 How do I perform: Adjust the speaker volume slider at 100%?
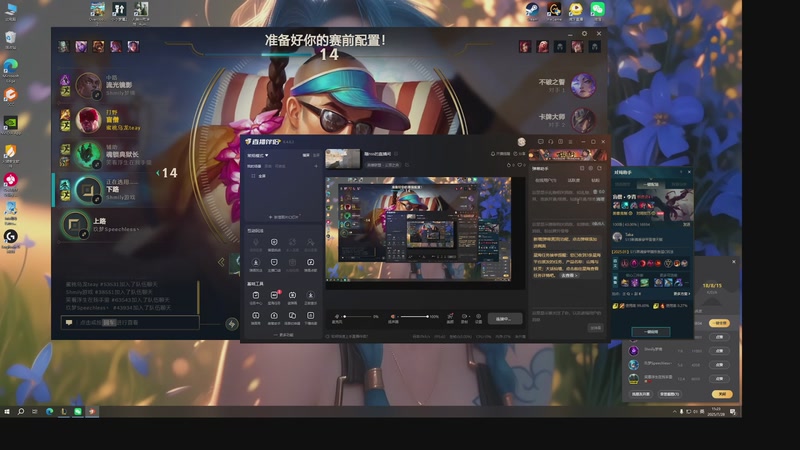pos(414,316)
